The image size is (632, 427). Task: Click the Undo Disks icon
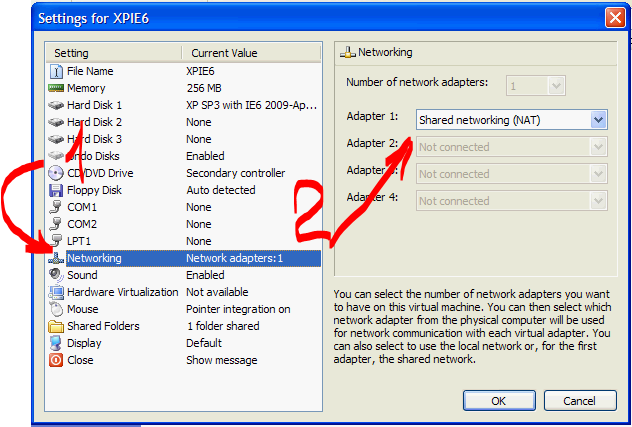click(56, 156)
